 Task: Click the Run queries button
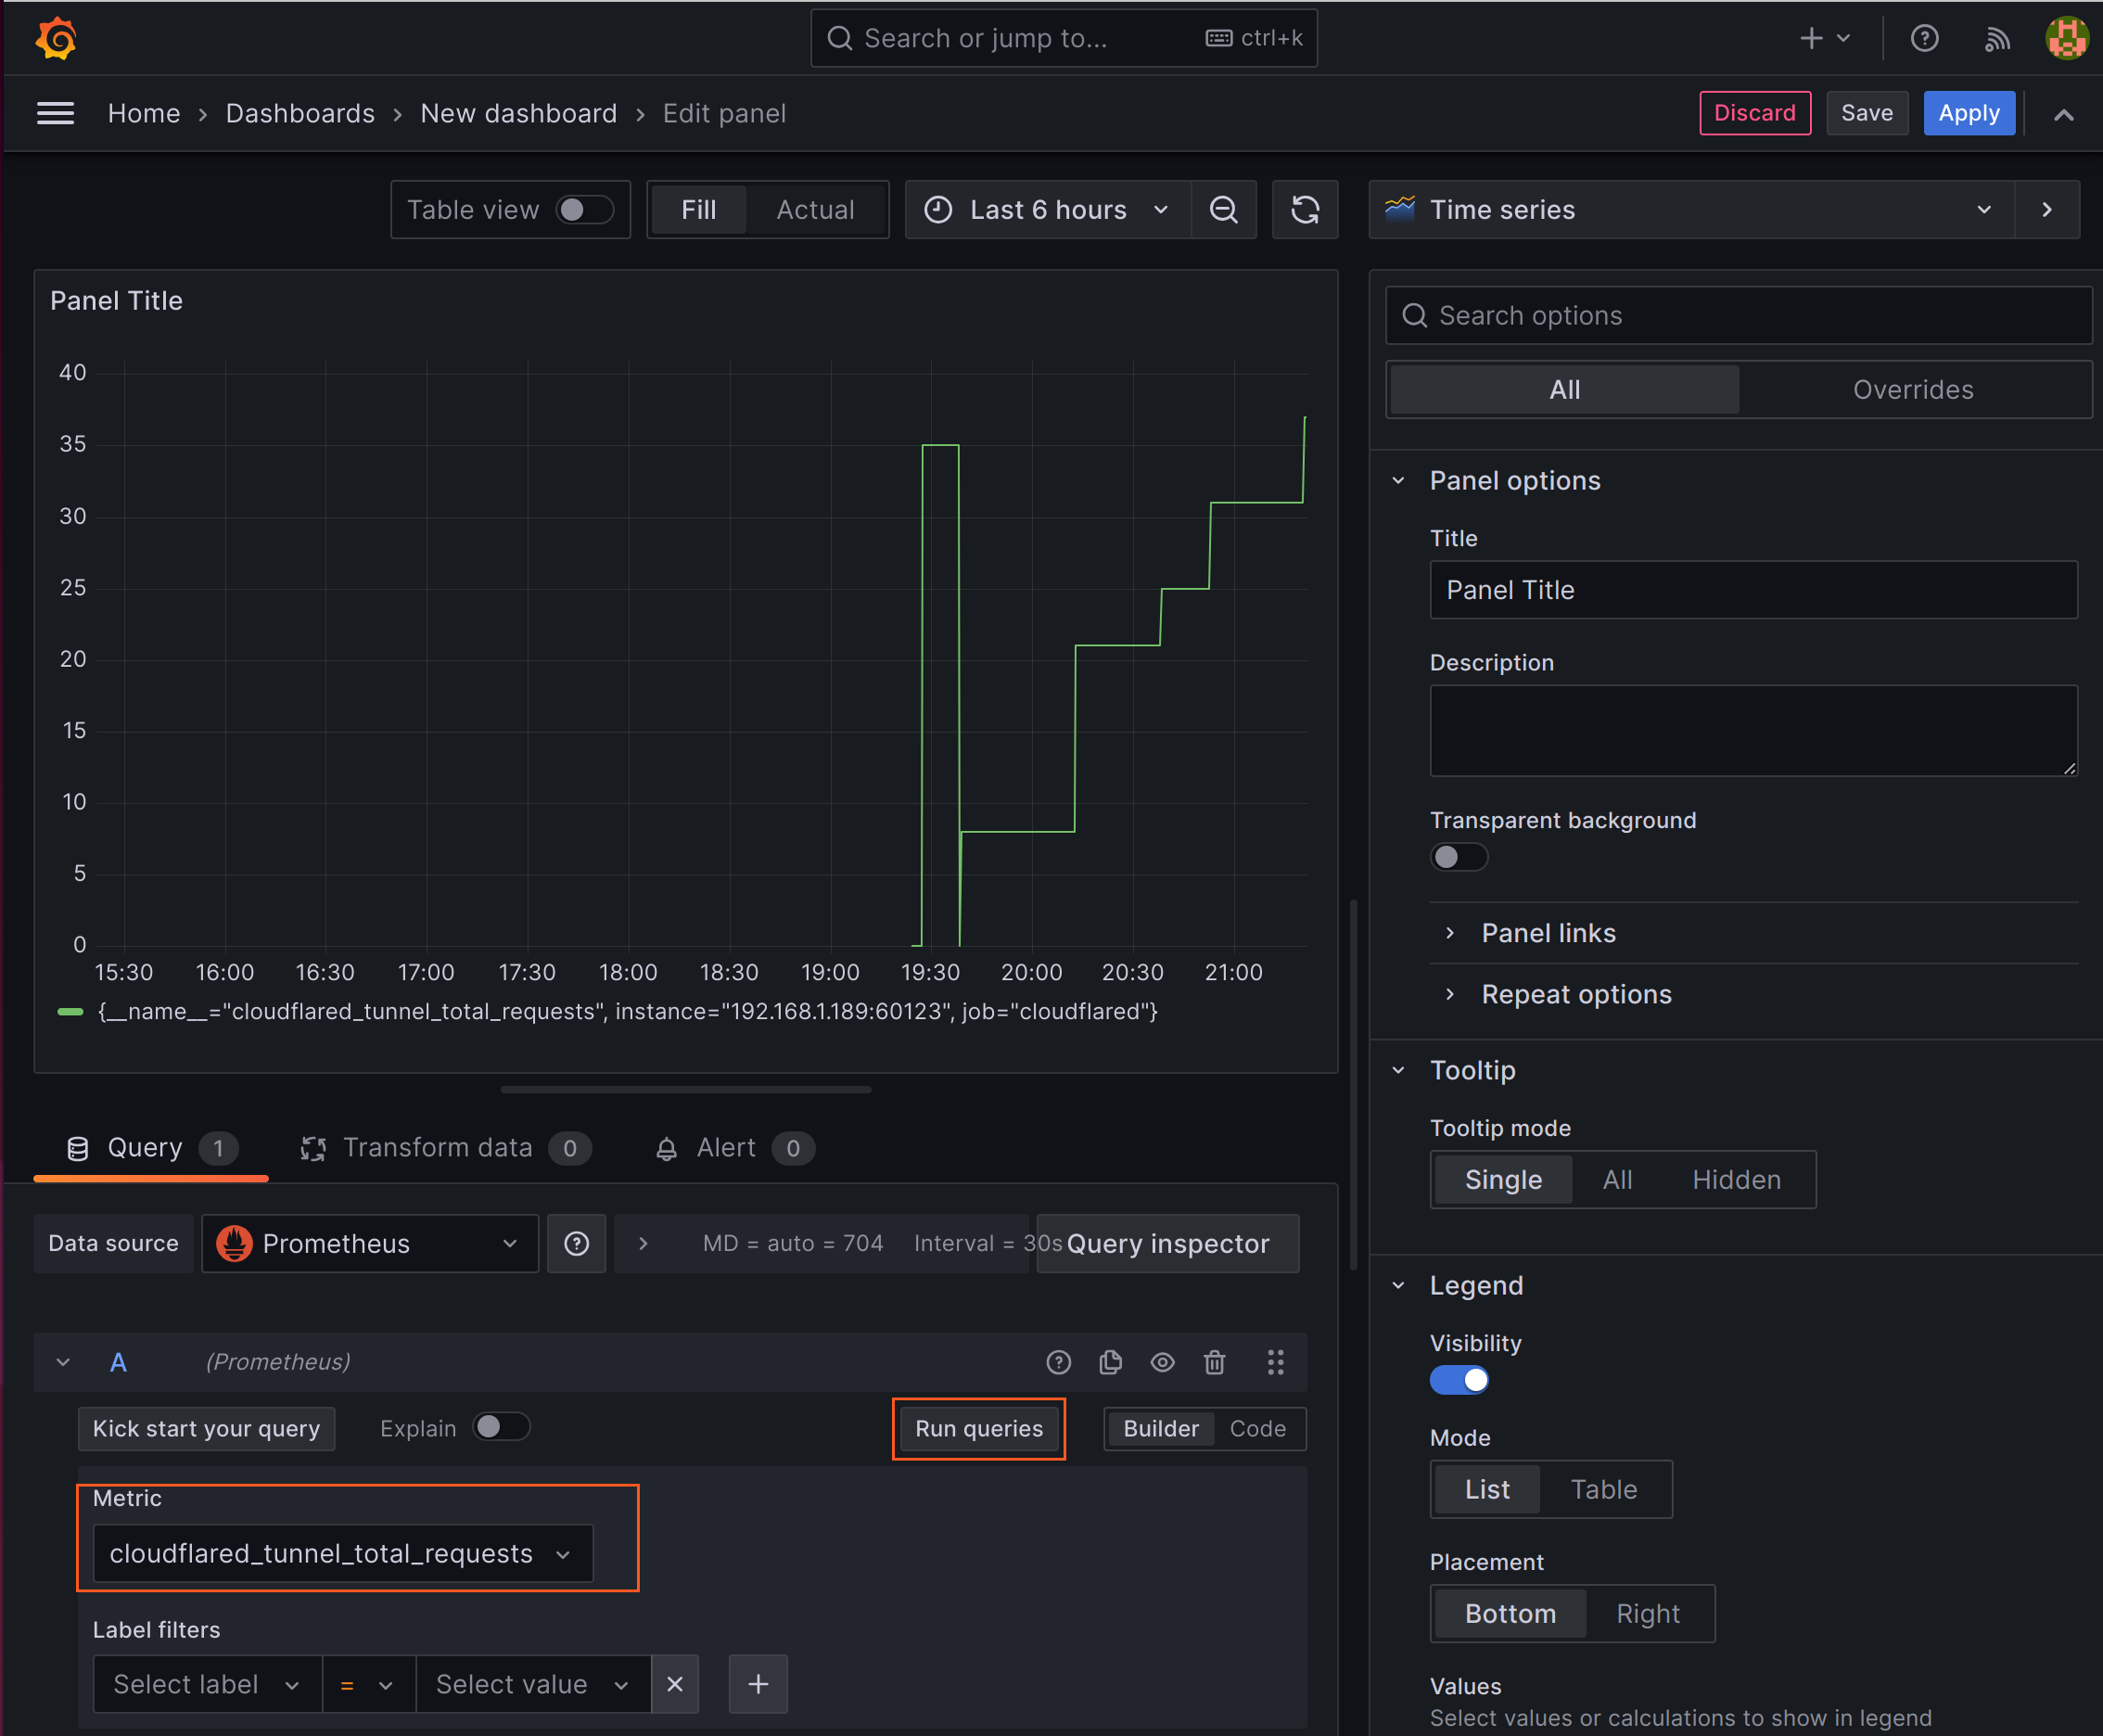pos(978,1427)
